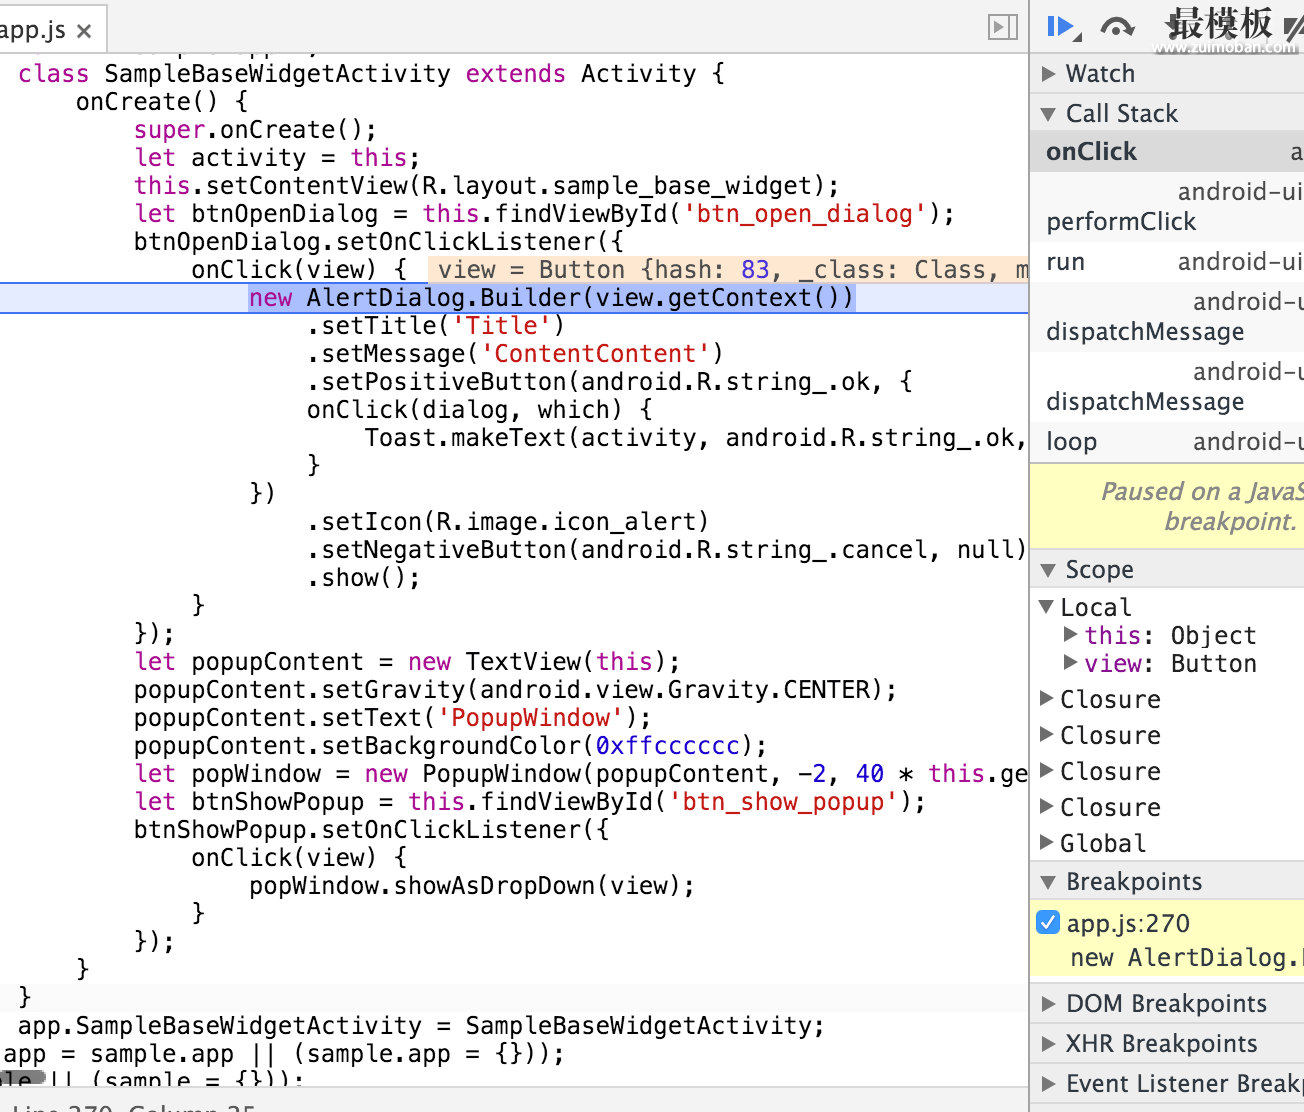Click the horizontal scrollbar thumb in editor
This screenshot has width=1304, height=1112.
tap(22, 1078)
